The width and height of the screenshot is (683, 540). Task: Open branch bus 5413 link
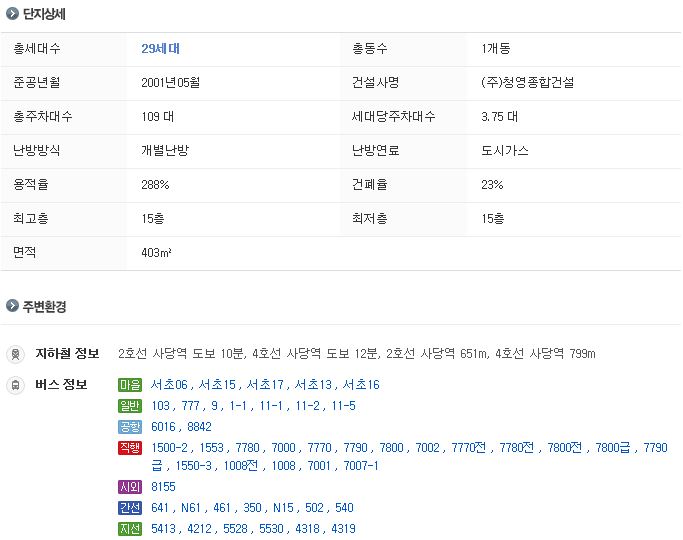coord(163,529)
